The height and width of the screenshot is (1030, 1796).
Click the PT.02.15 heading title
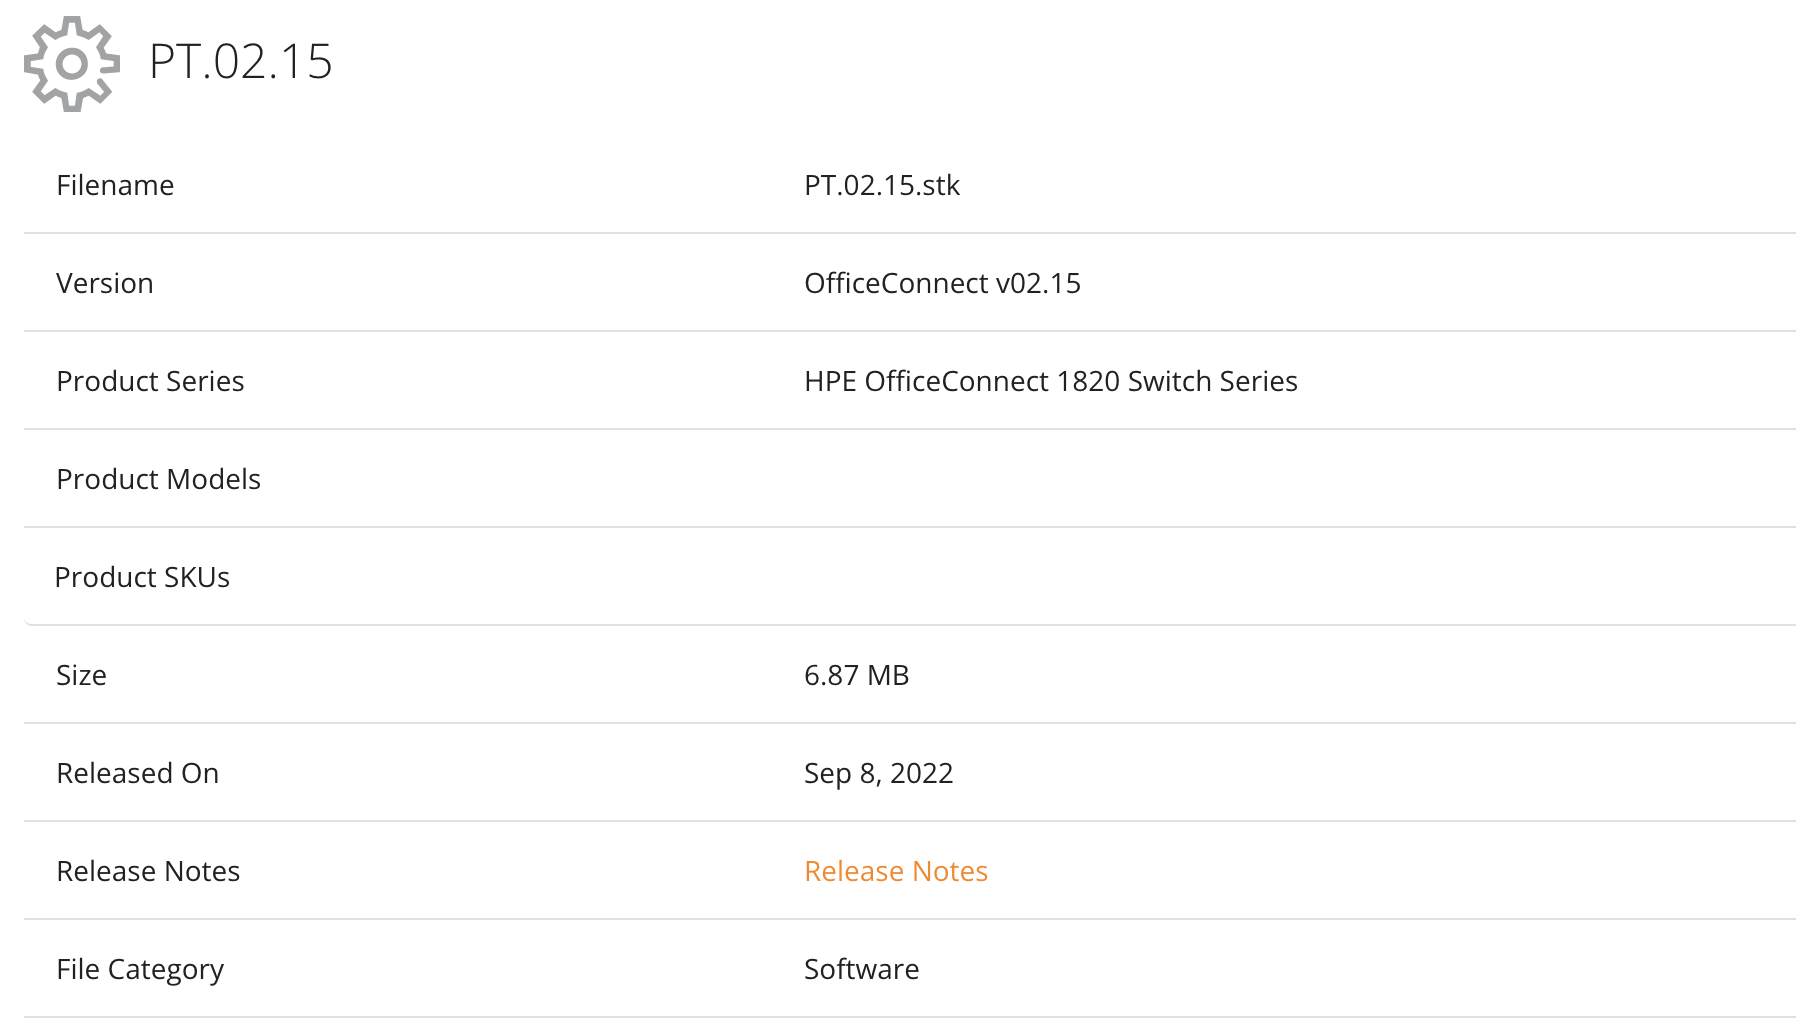point(240,62)
